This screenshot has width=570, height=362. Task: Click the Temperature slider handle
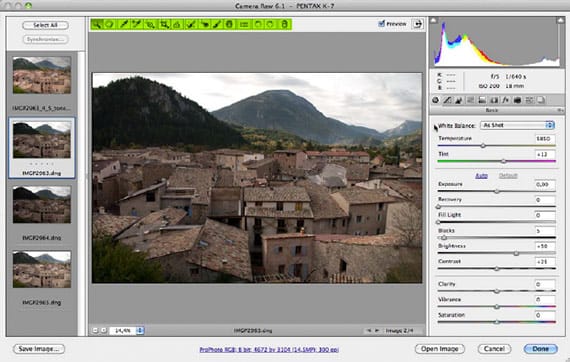[483, 146]
